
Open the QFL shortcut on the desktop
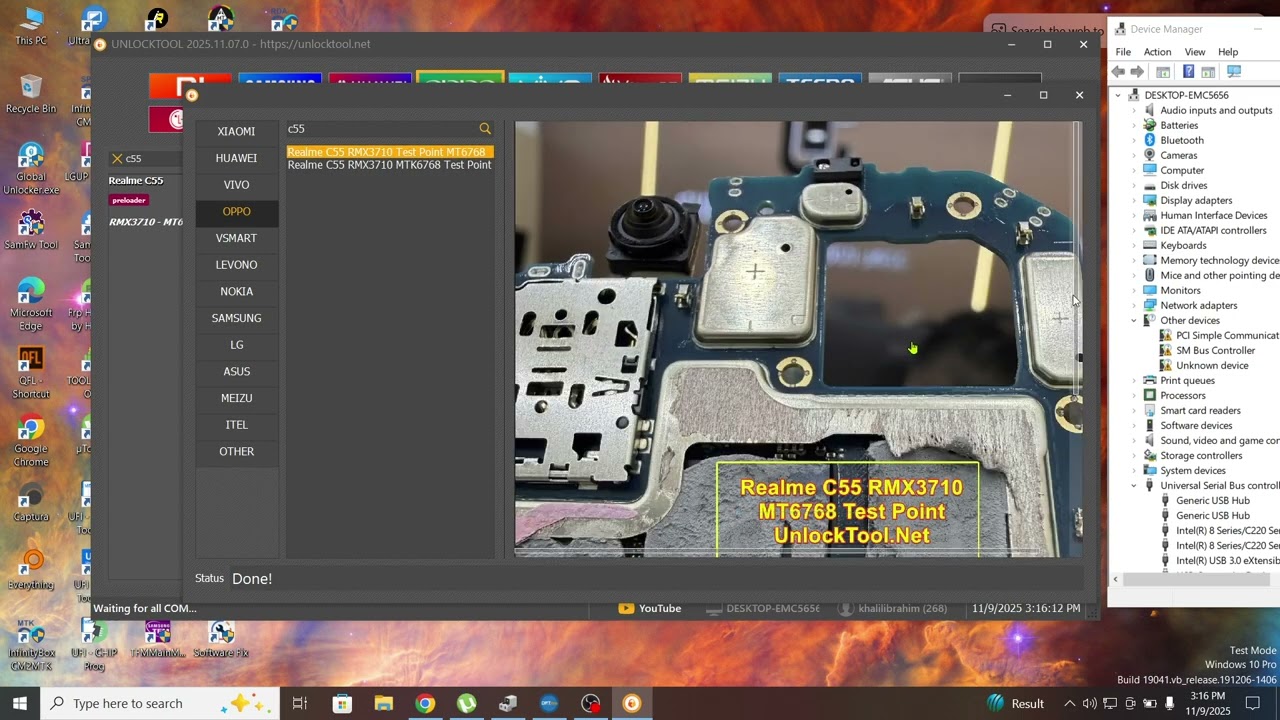pos(31,372)
